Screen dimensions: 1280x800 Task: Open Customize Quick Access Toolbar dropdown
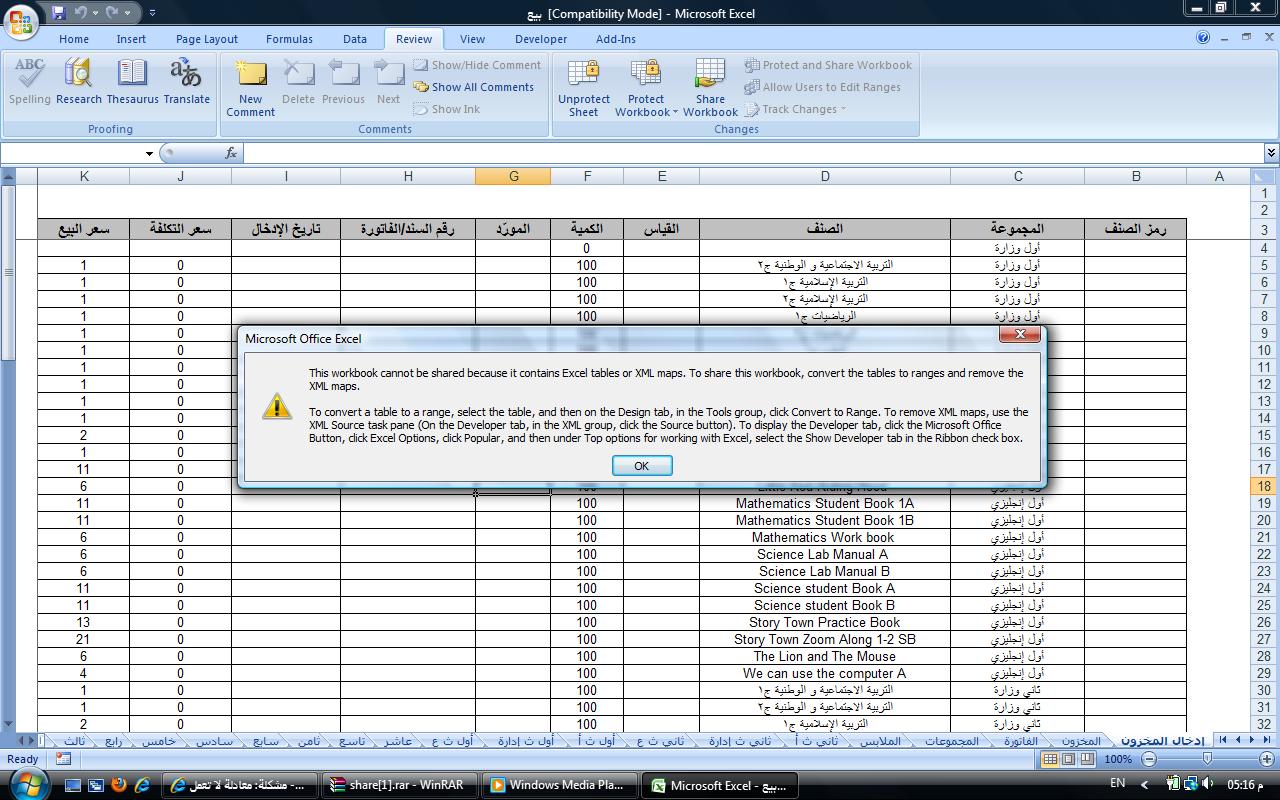coord(152,13)
